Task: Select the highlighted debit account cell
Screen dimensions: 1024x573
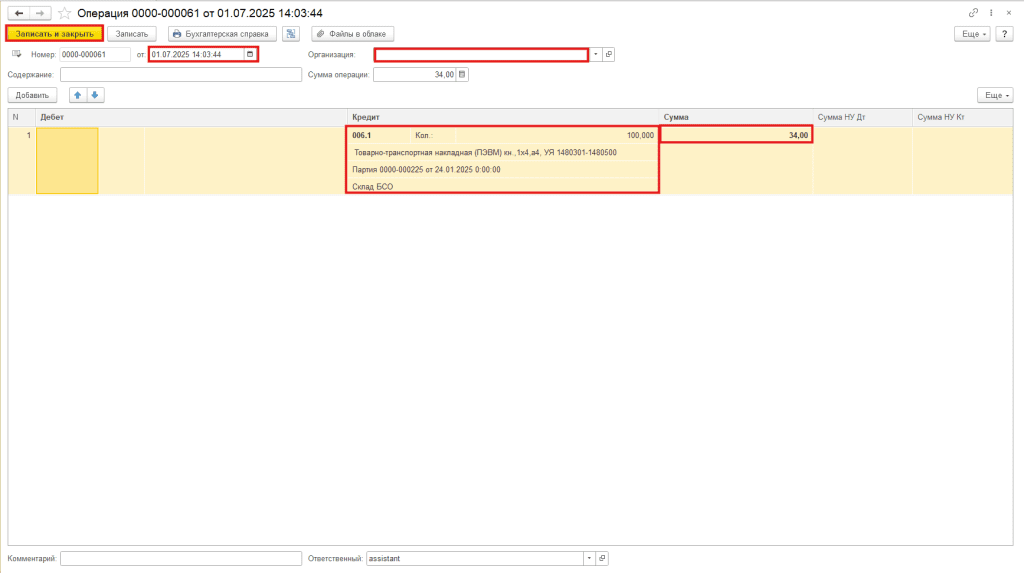Action: (x=67, y=161)
